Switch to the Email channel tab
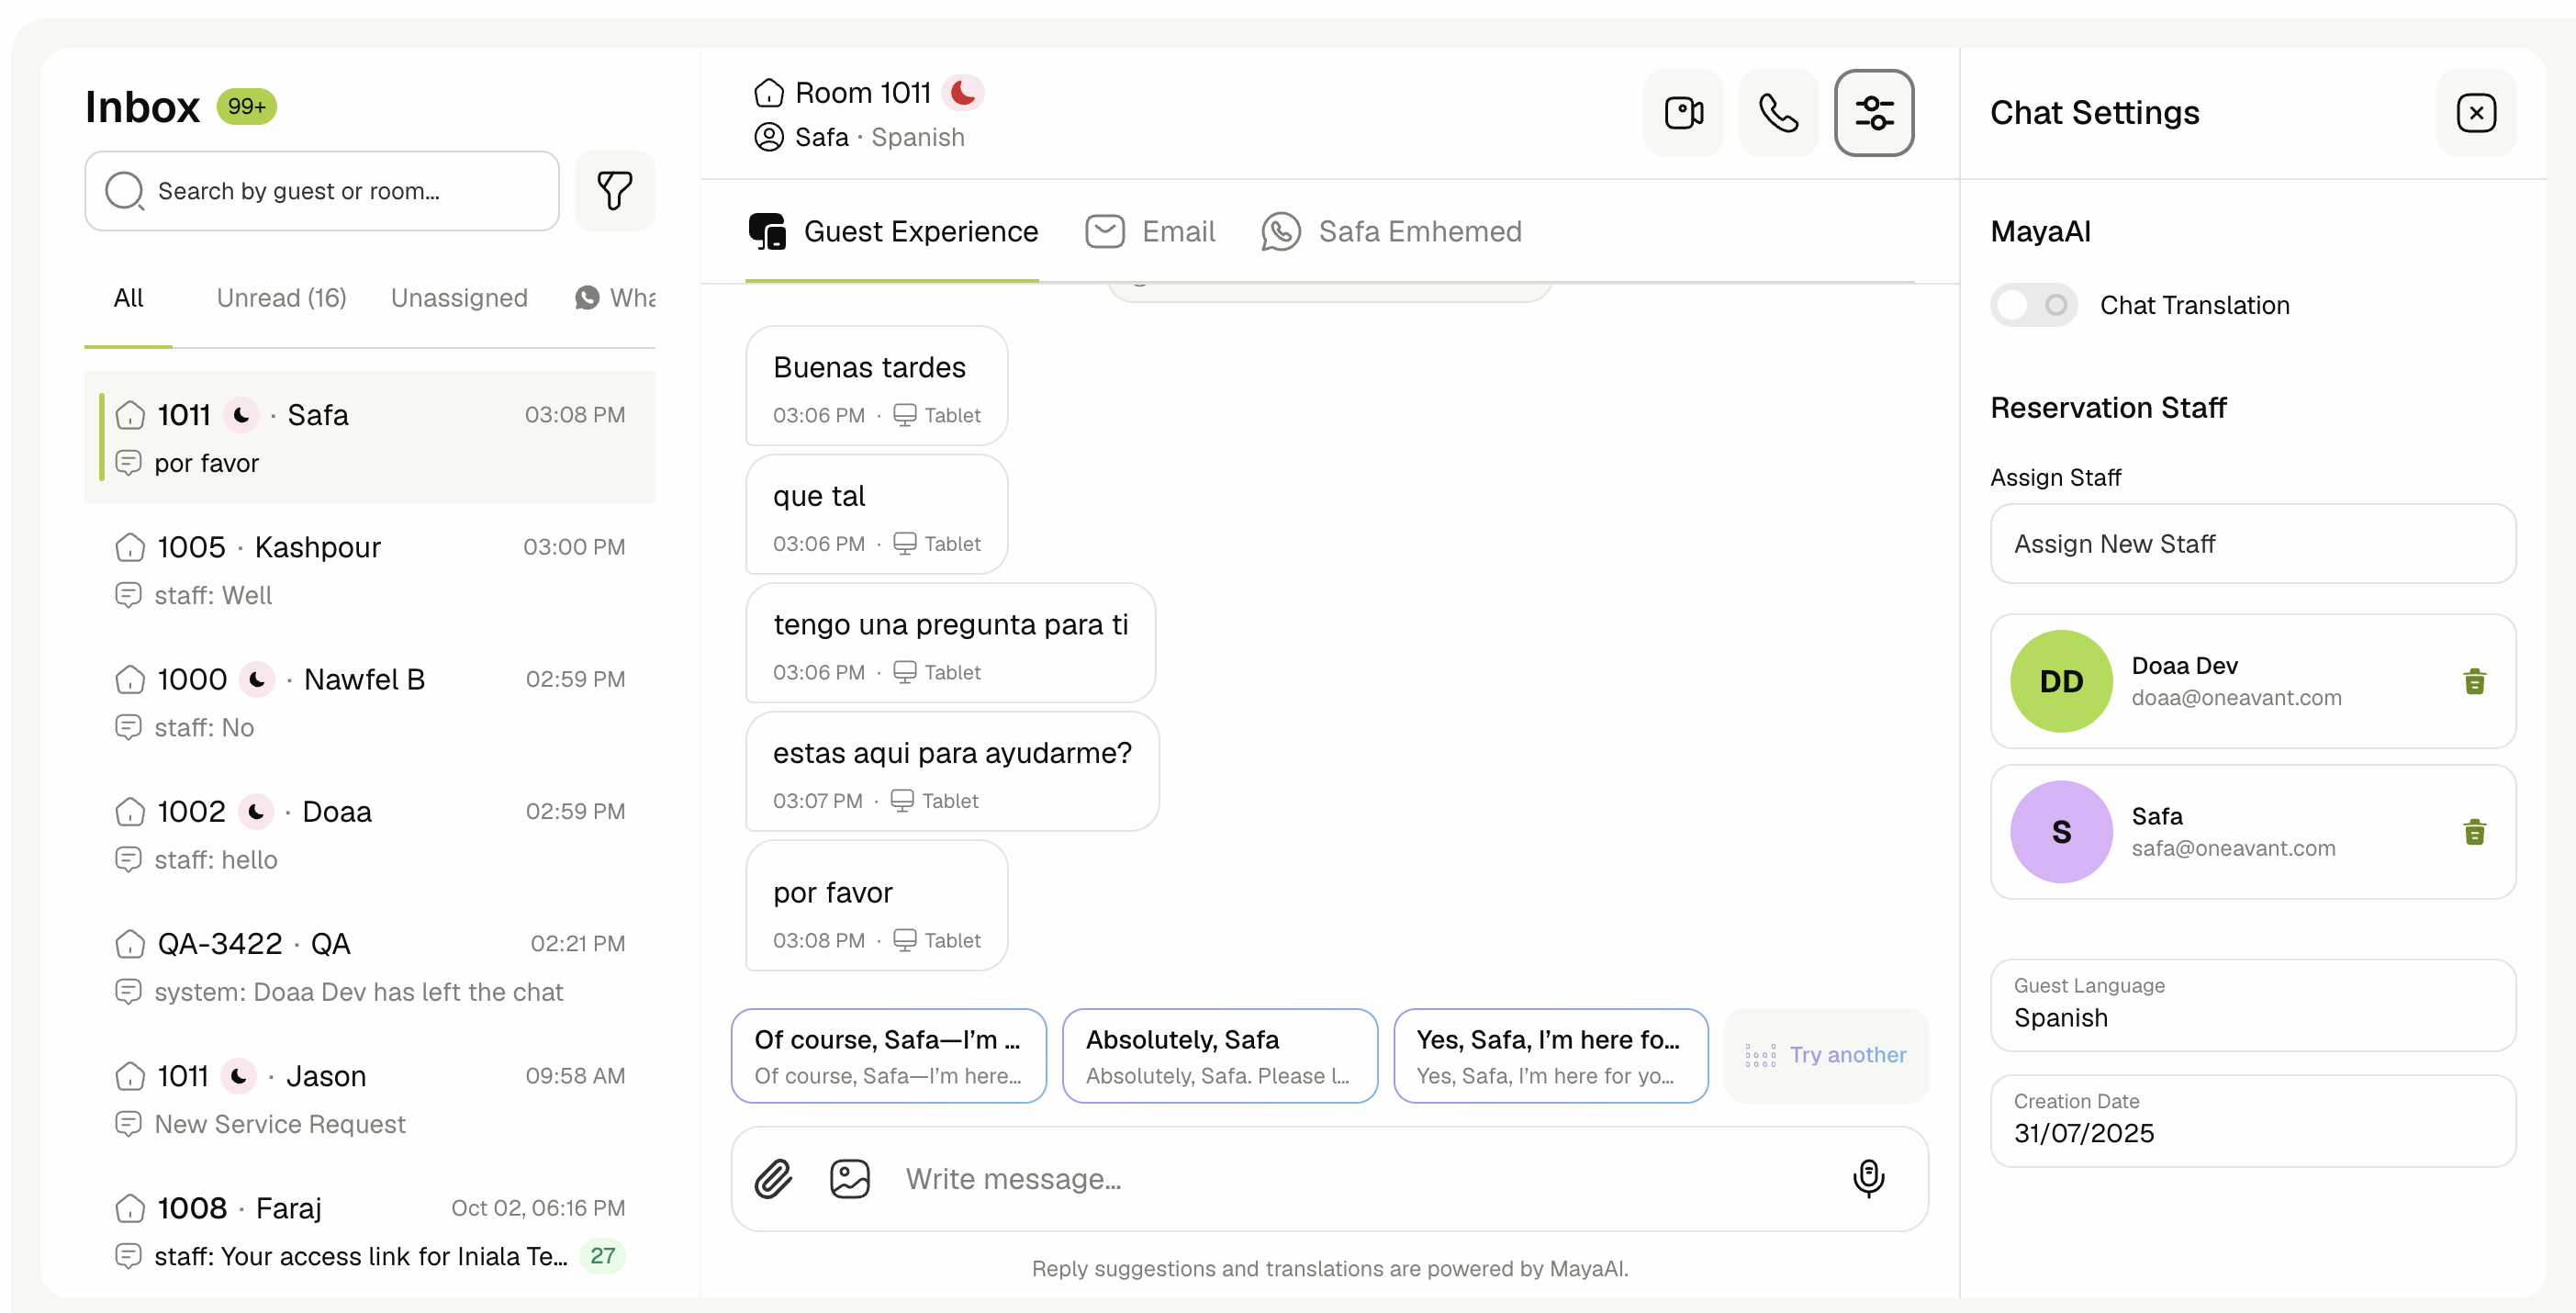The height and width of the screenshot is (1313, 2576). pyautogui.click(x=1150, y=232)
